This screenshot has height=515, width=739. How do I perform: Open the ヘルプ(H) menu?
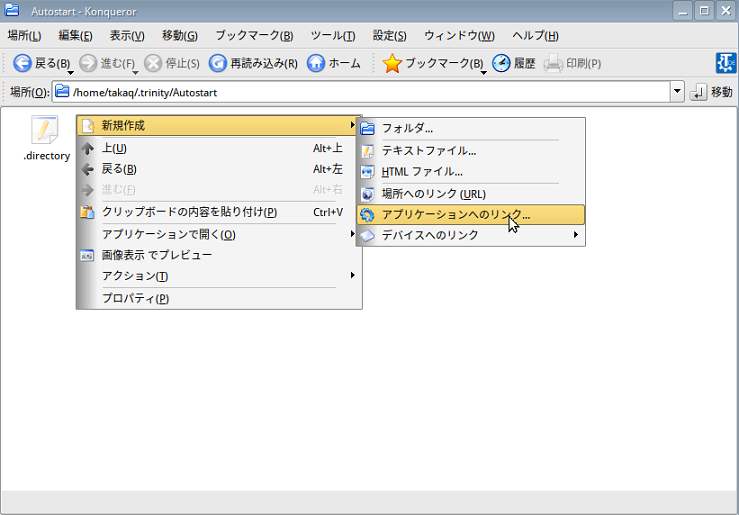click(535, 36)
